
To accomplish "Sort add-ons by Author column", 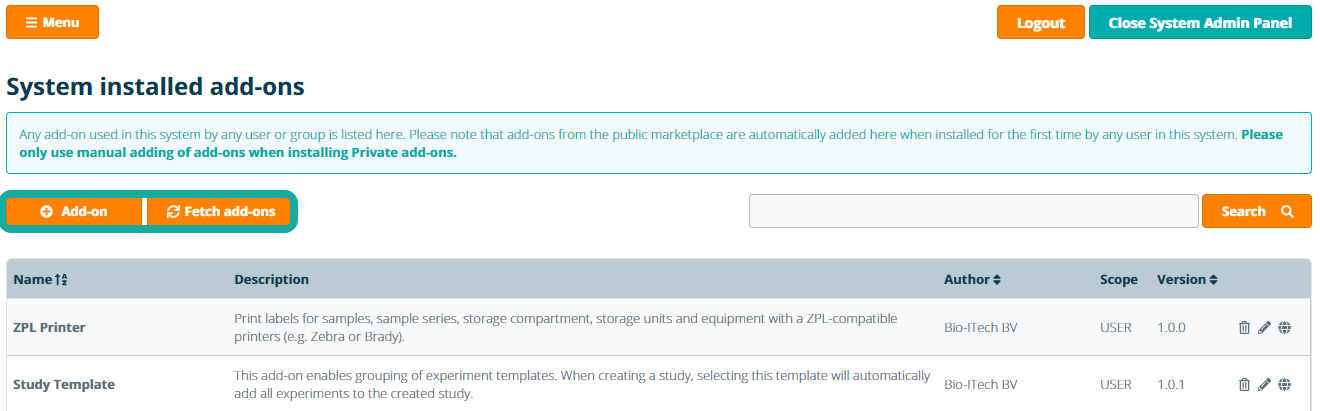I will [x=972, y=280].
